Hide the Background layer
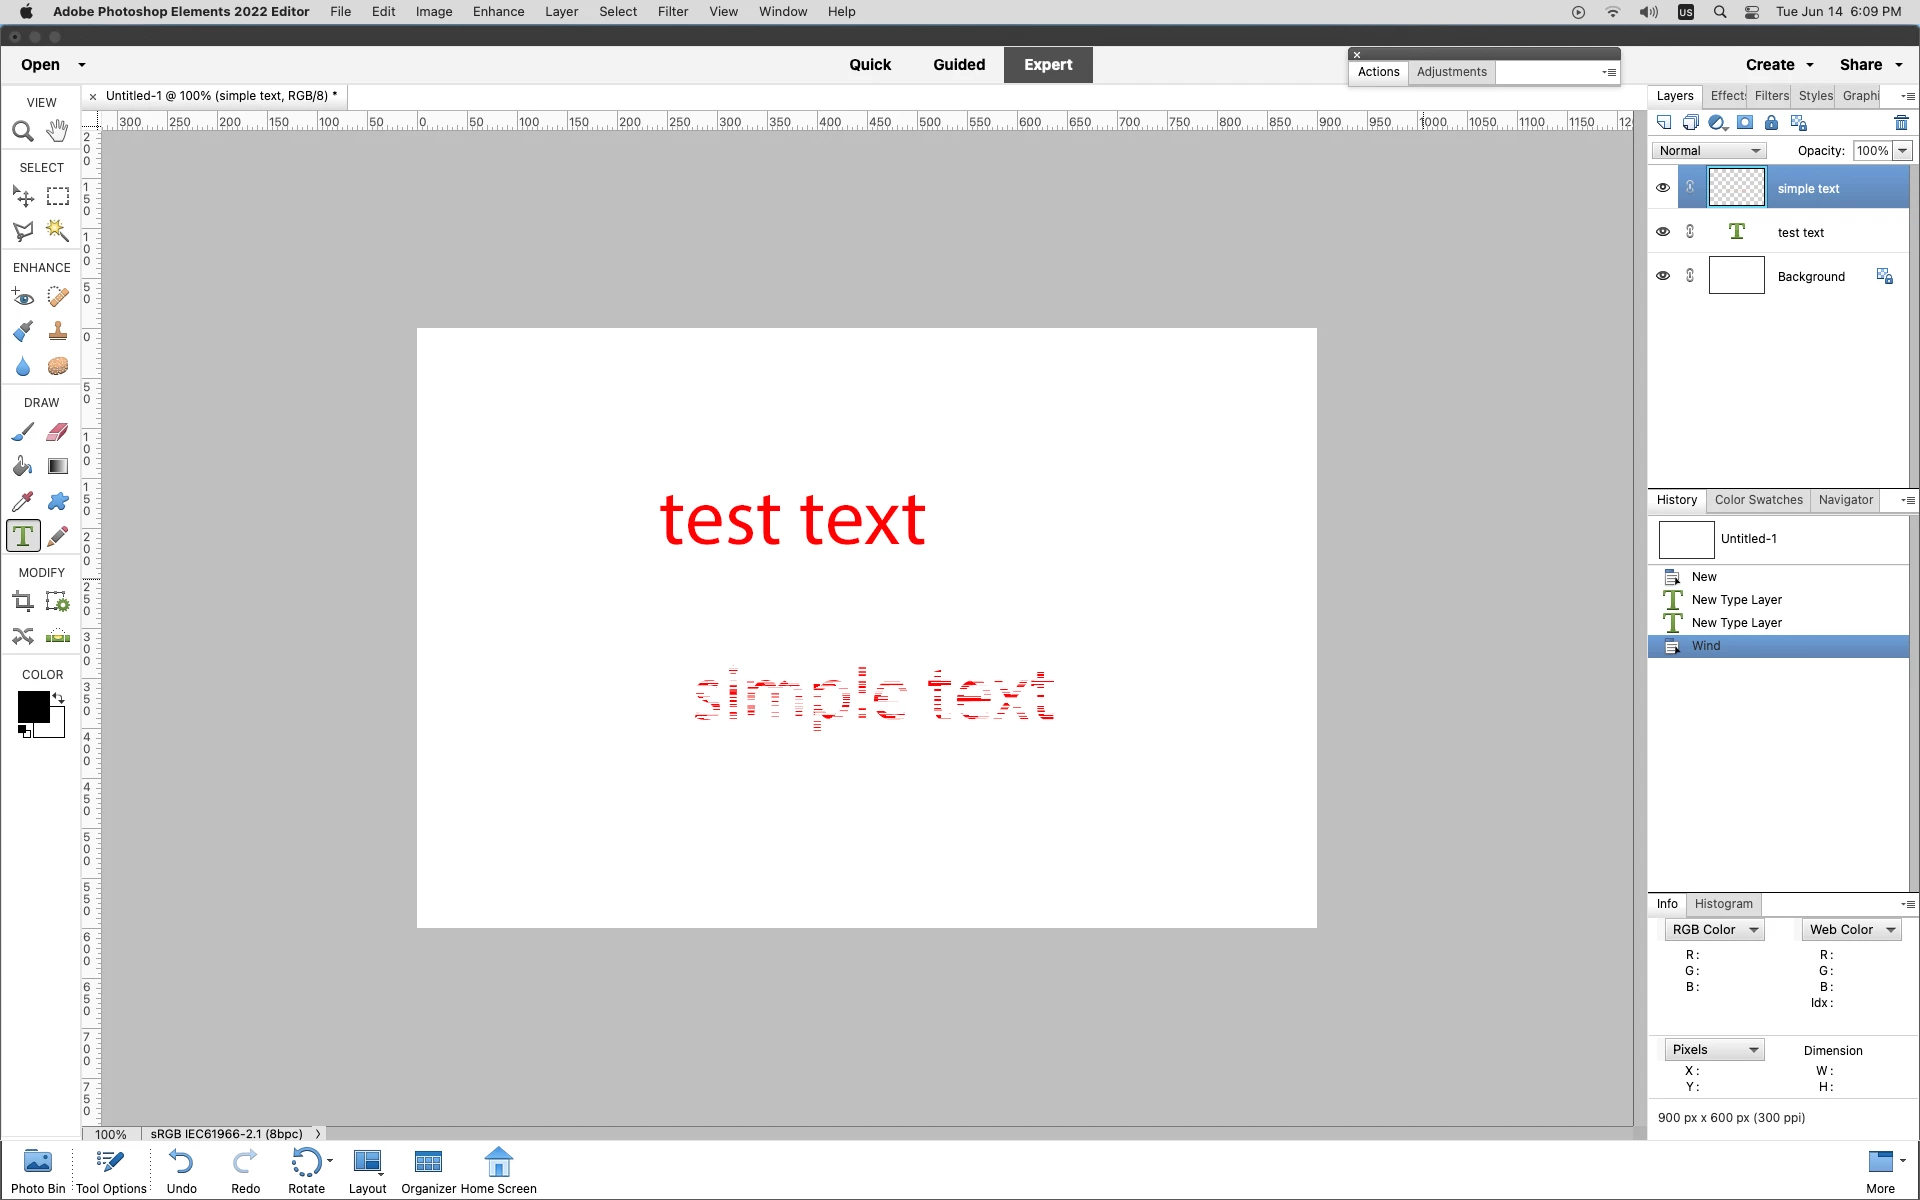 1663,276
